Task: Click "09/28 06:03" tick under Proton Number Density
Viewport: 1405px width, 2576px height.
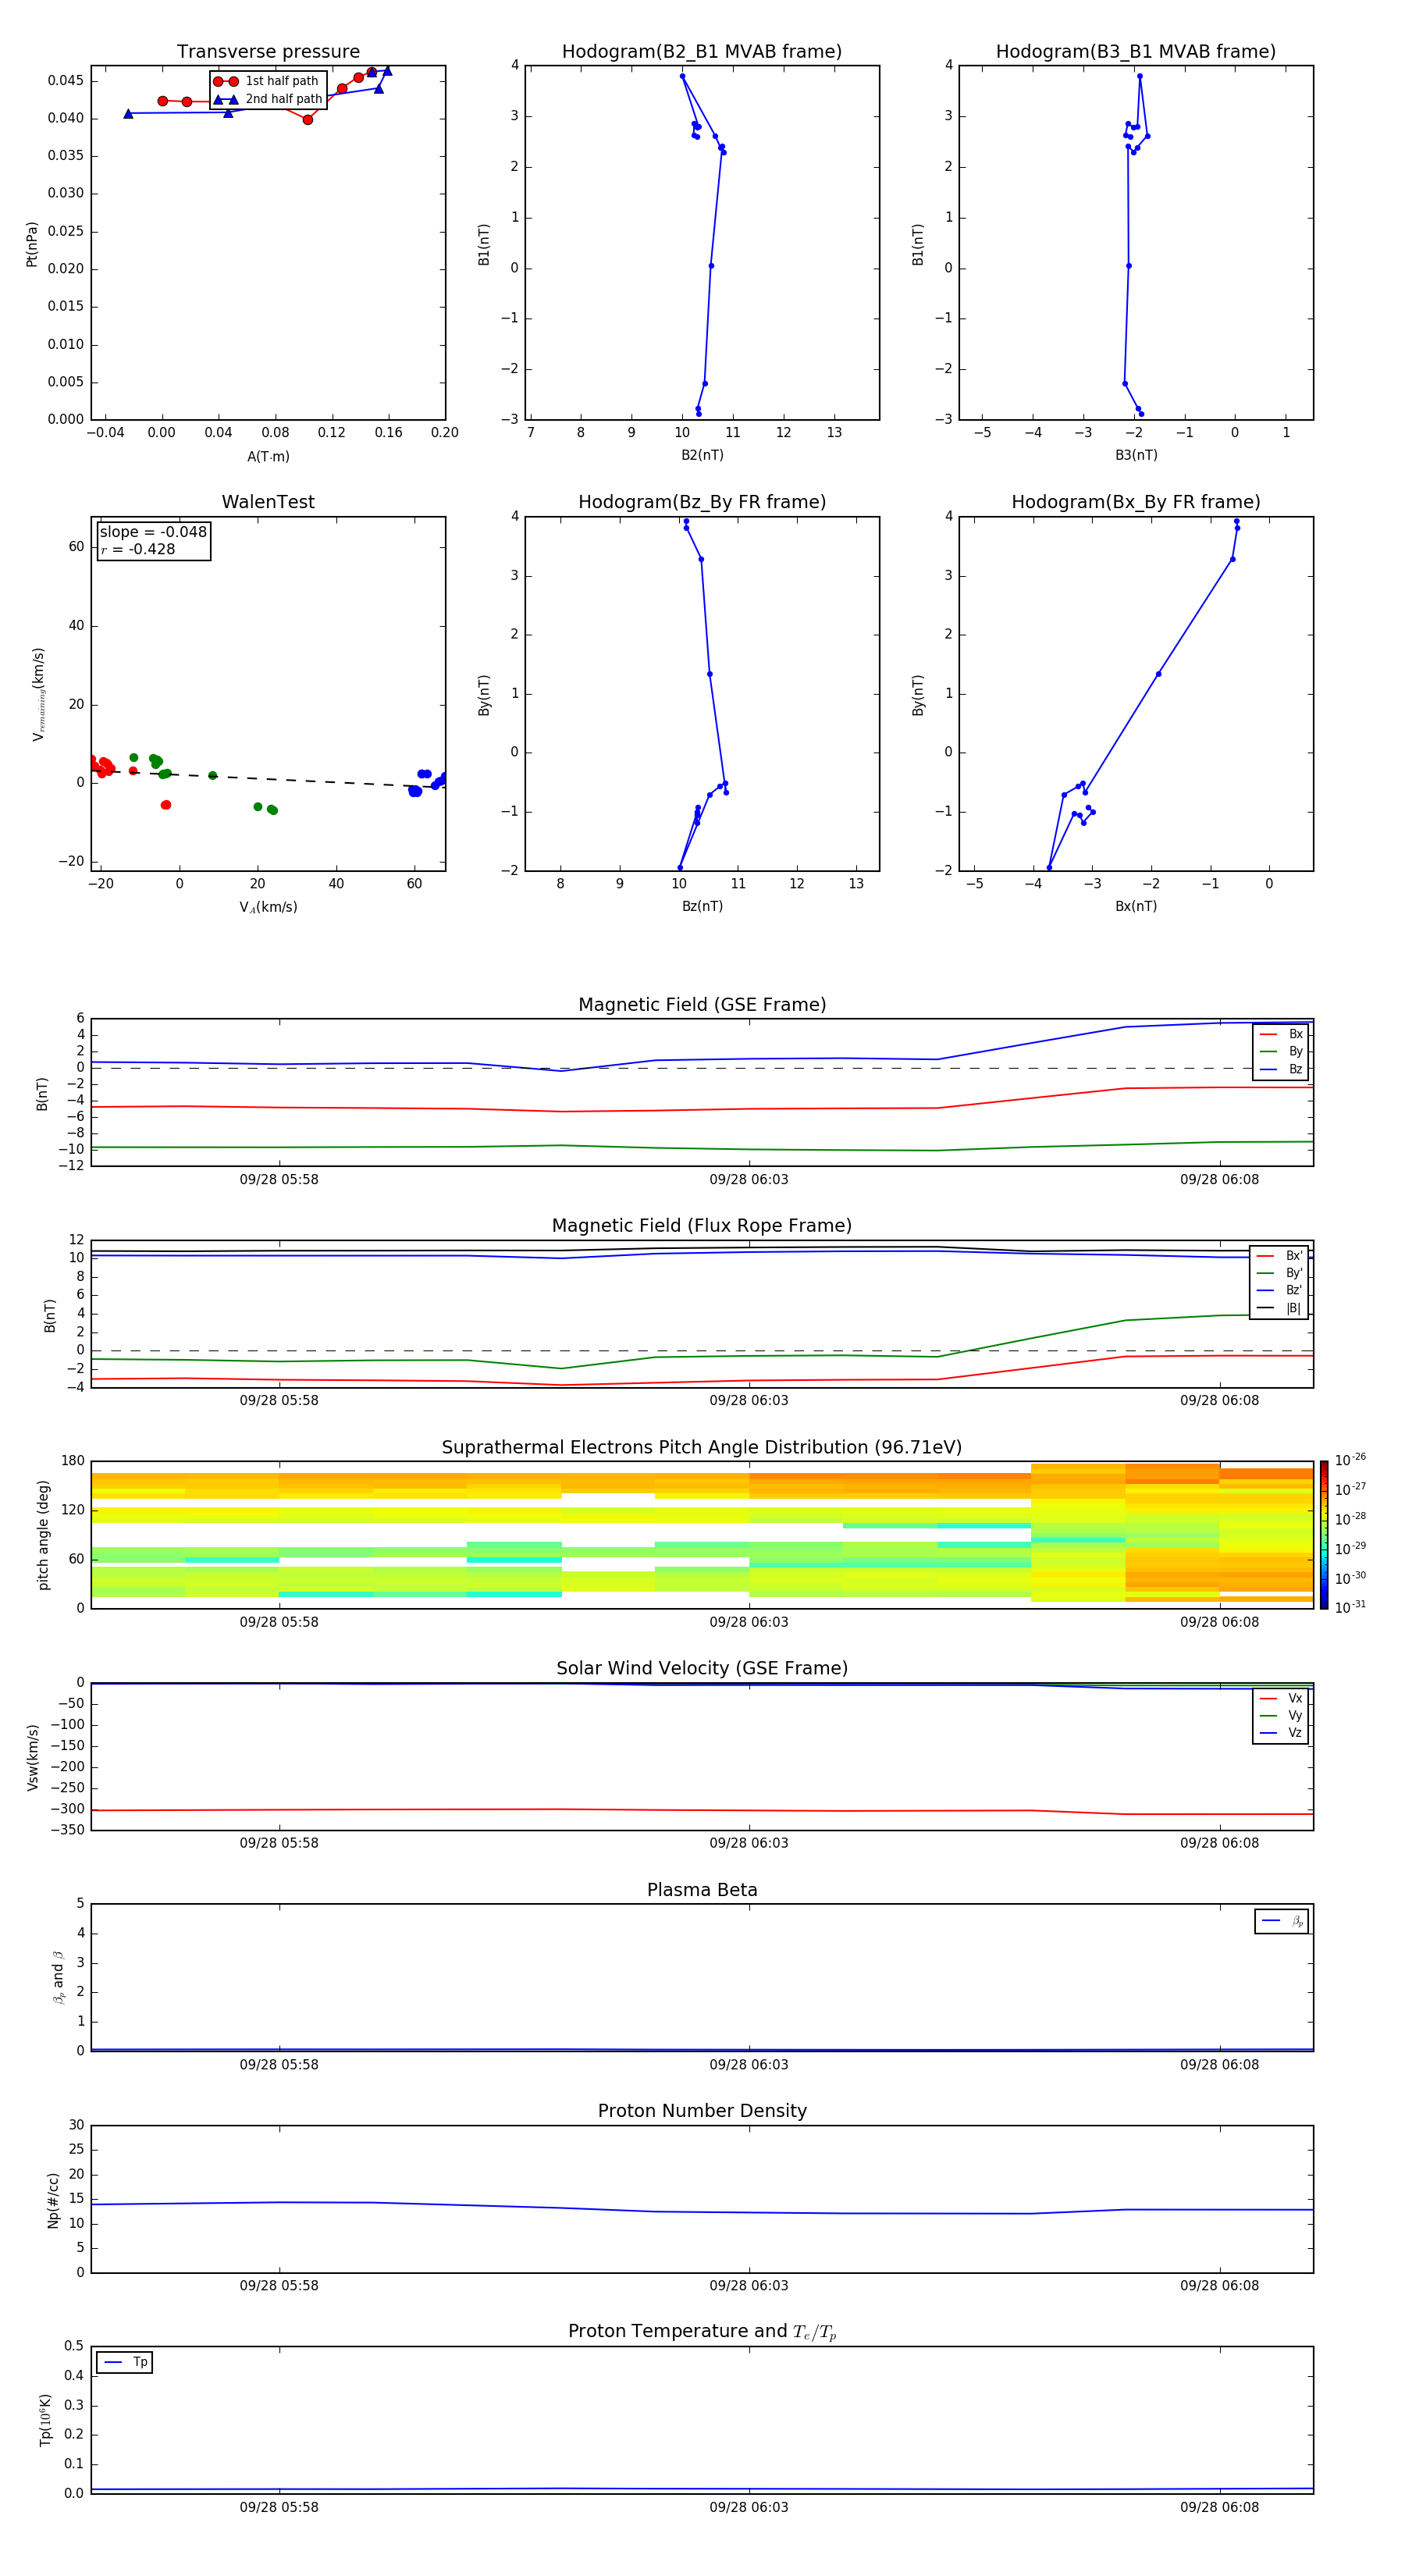Action: [x=749, y=2286]
